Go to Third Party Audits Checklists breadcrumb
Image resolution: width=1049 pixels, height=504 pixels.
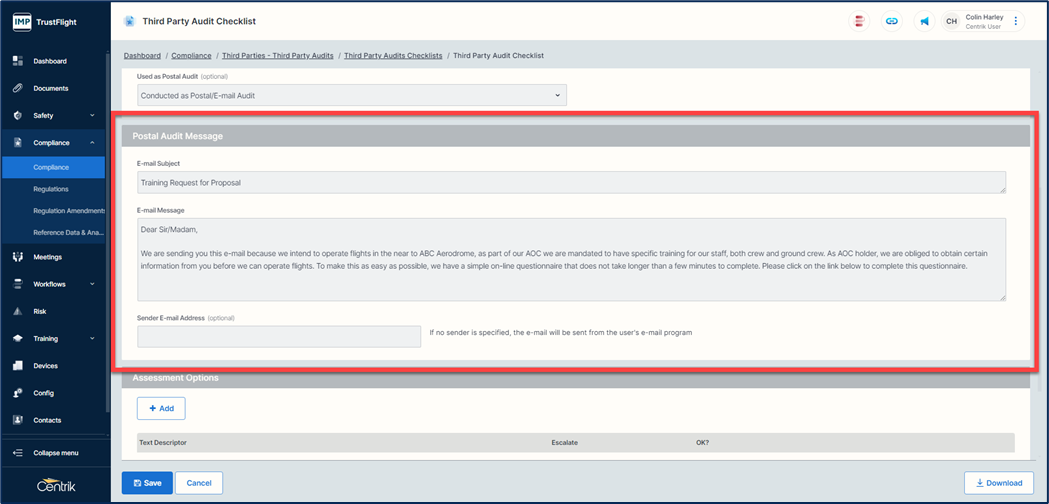coord(393,56)
